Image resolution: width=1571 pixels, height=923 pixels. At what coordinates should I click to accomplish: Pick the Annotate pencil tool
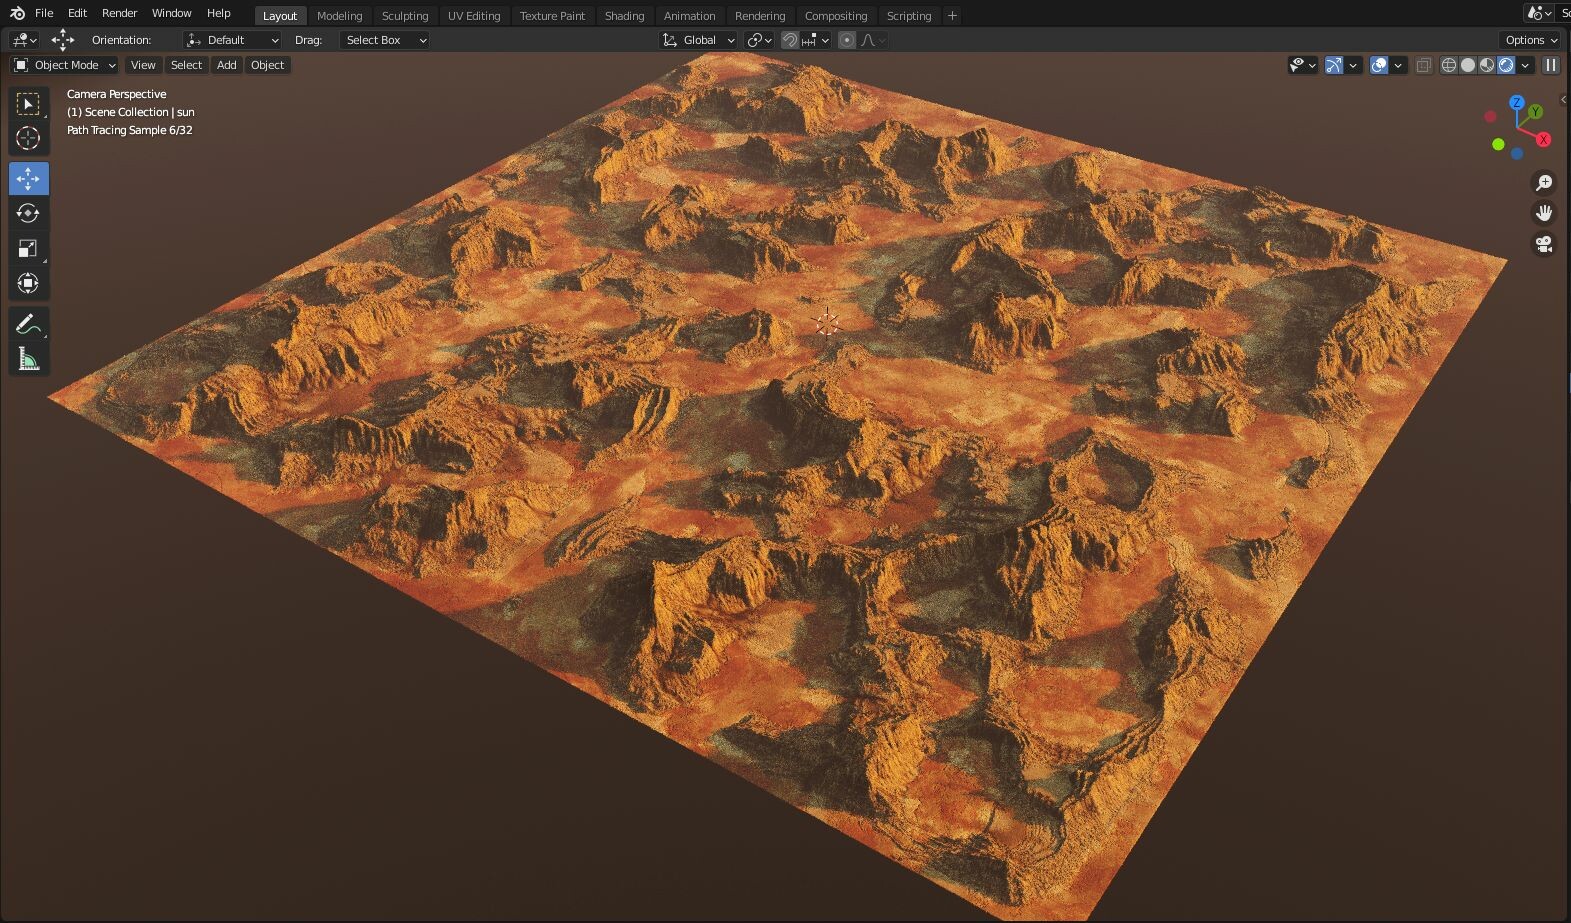[28, 324]
